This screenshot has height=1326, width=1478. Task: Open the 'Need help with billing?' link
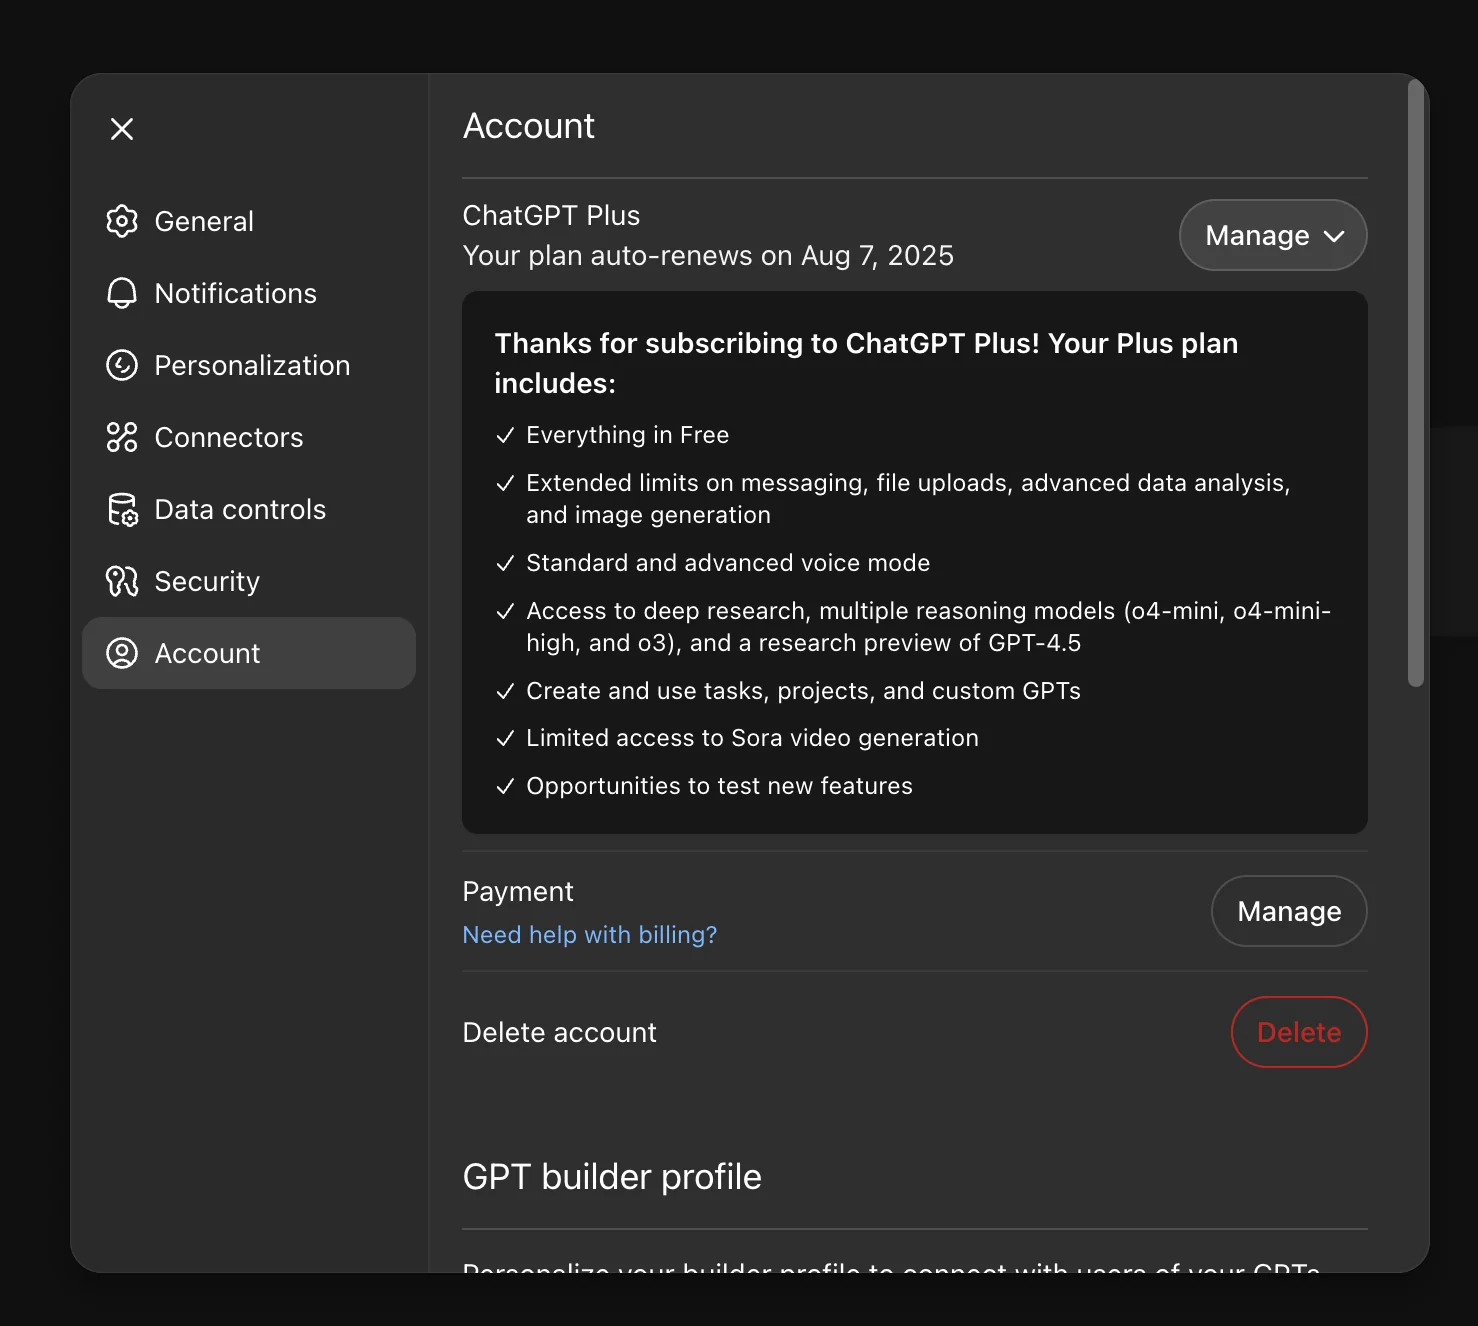tap(589, 935)
